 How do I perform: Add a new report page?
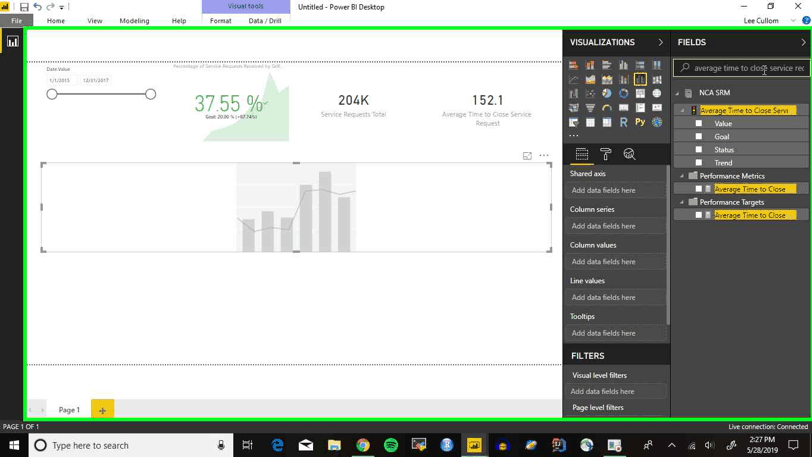coord(103,410)
